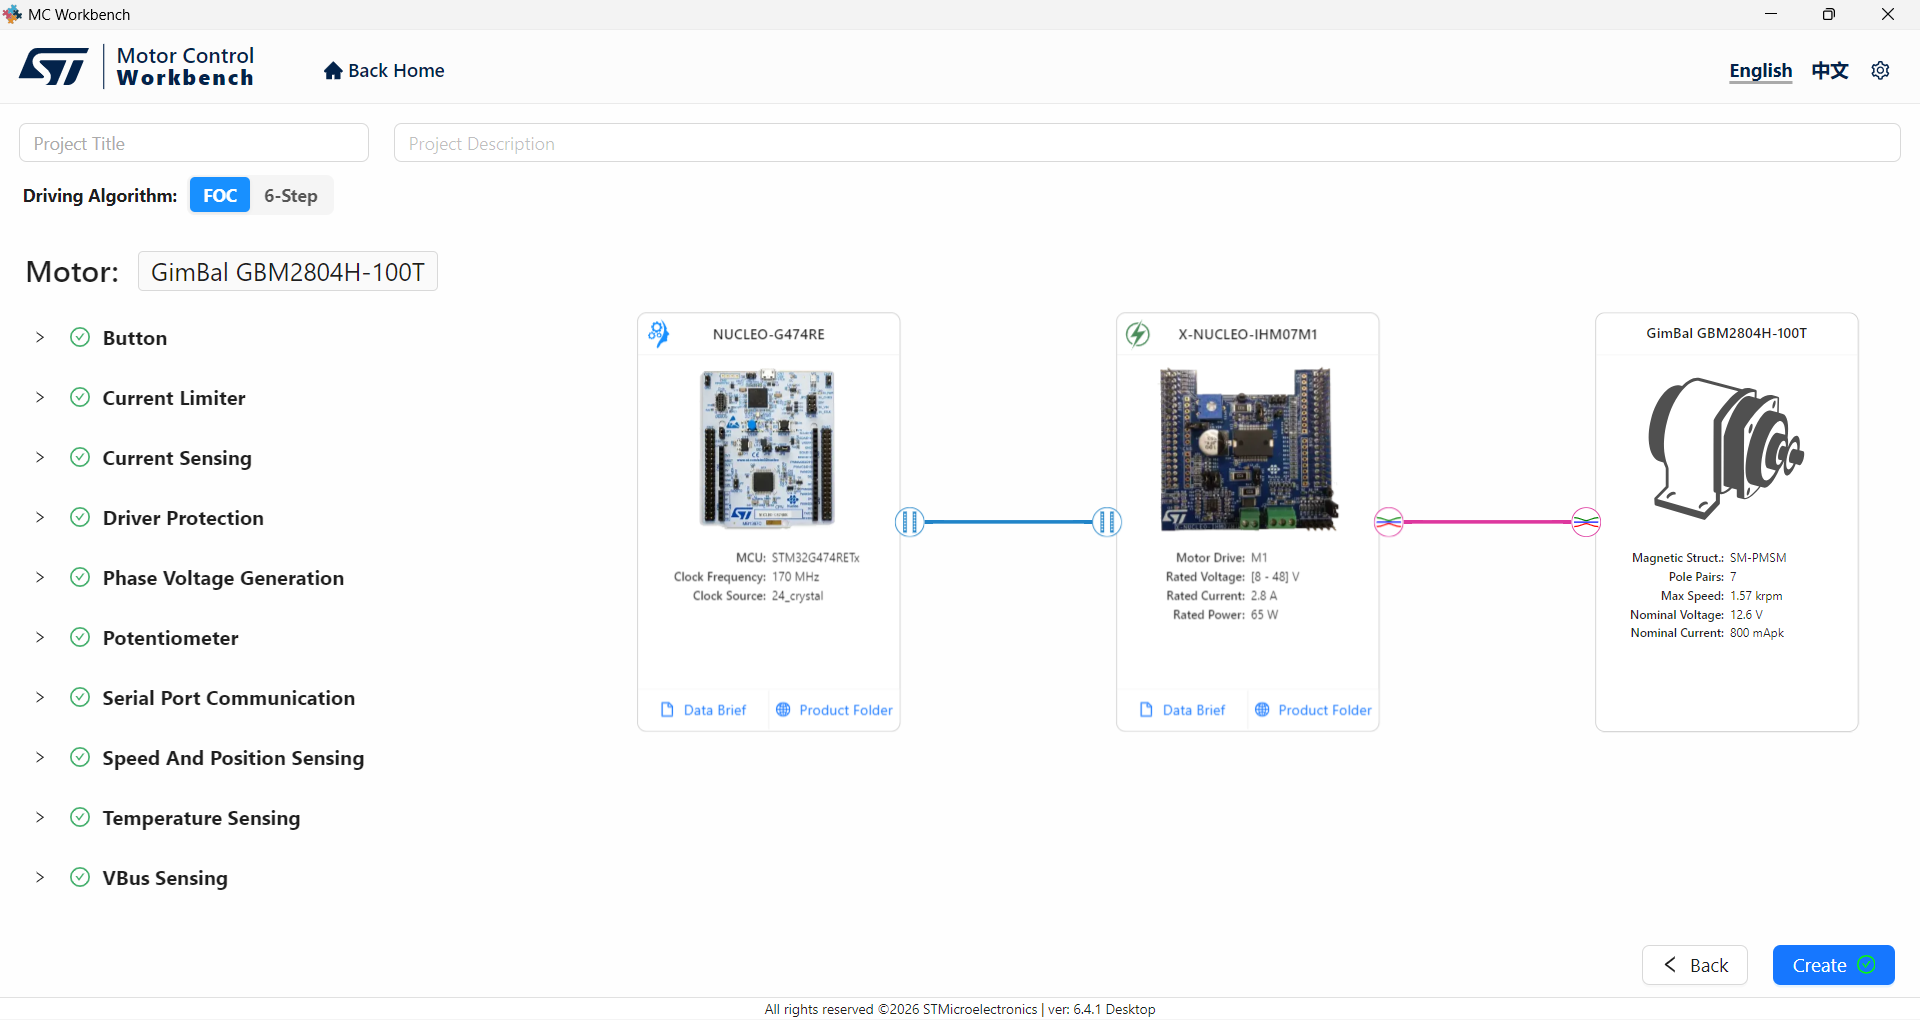Screen dimensions: 1920x1020
Task: Click the connector icon on NUCLEO-G474RE card edge
Action: (x=909, y=522)
